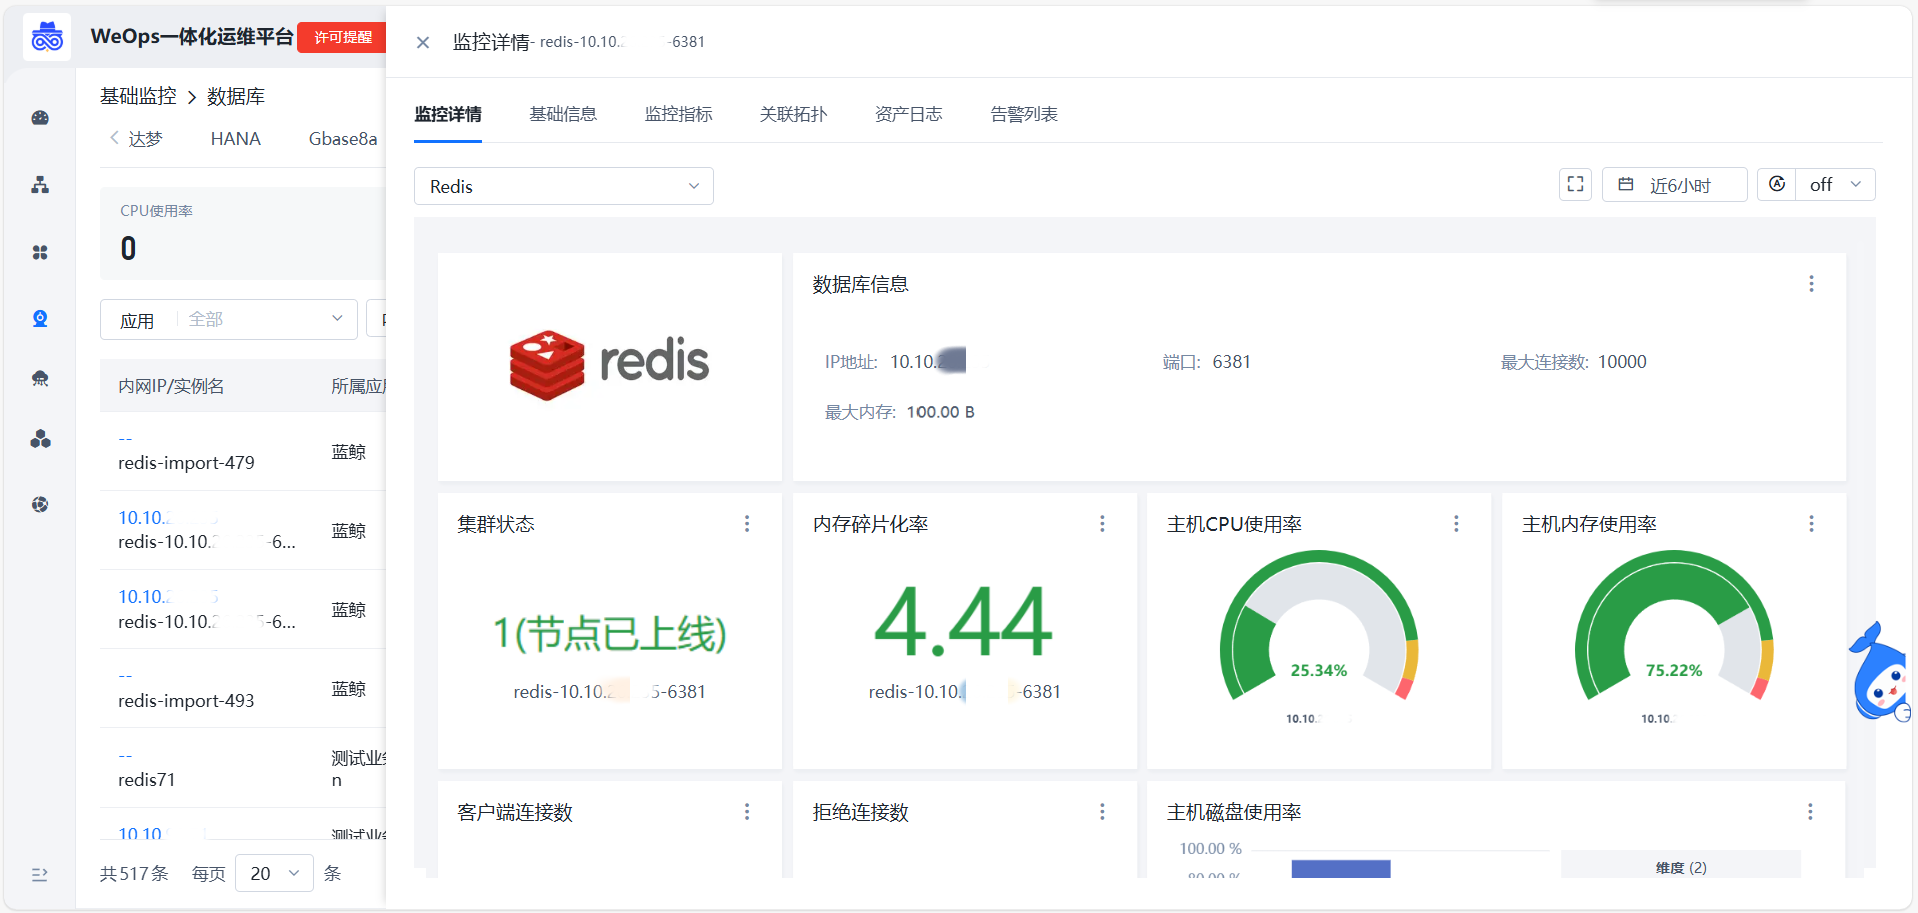
Task: Click the Redis logo image
Action: pyautogui.click(x=609, y=365)
